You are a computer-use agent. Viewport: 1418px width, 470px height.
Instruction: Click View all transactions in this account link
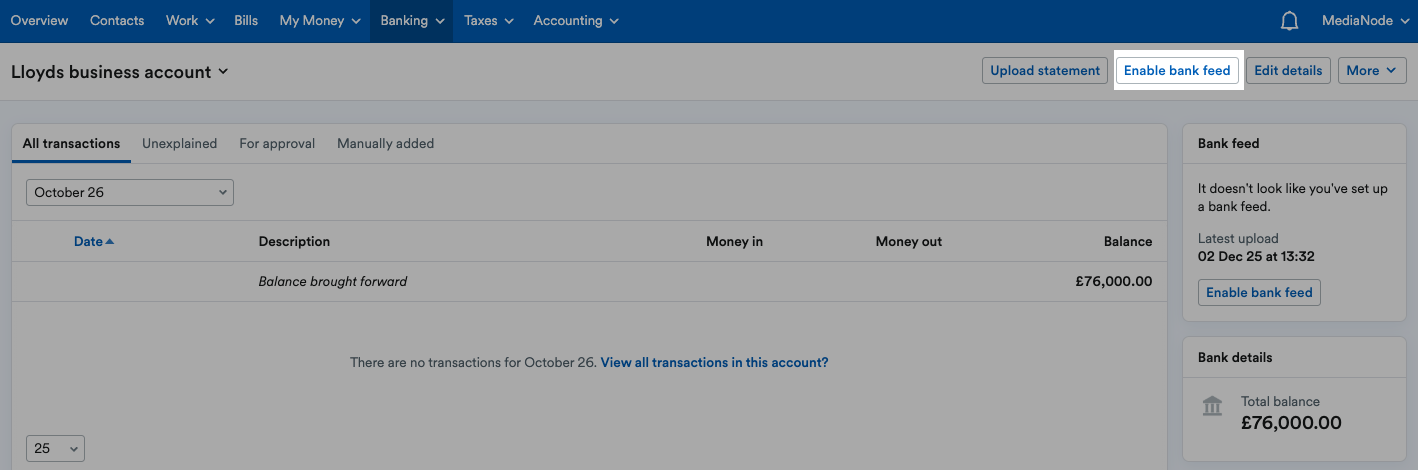714,363
